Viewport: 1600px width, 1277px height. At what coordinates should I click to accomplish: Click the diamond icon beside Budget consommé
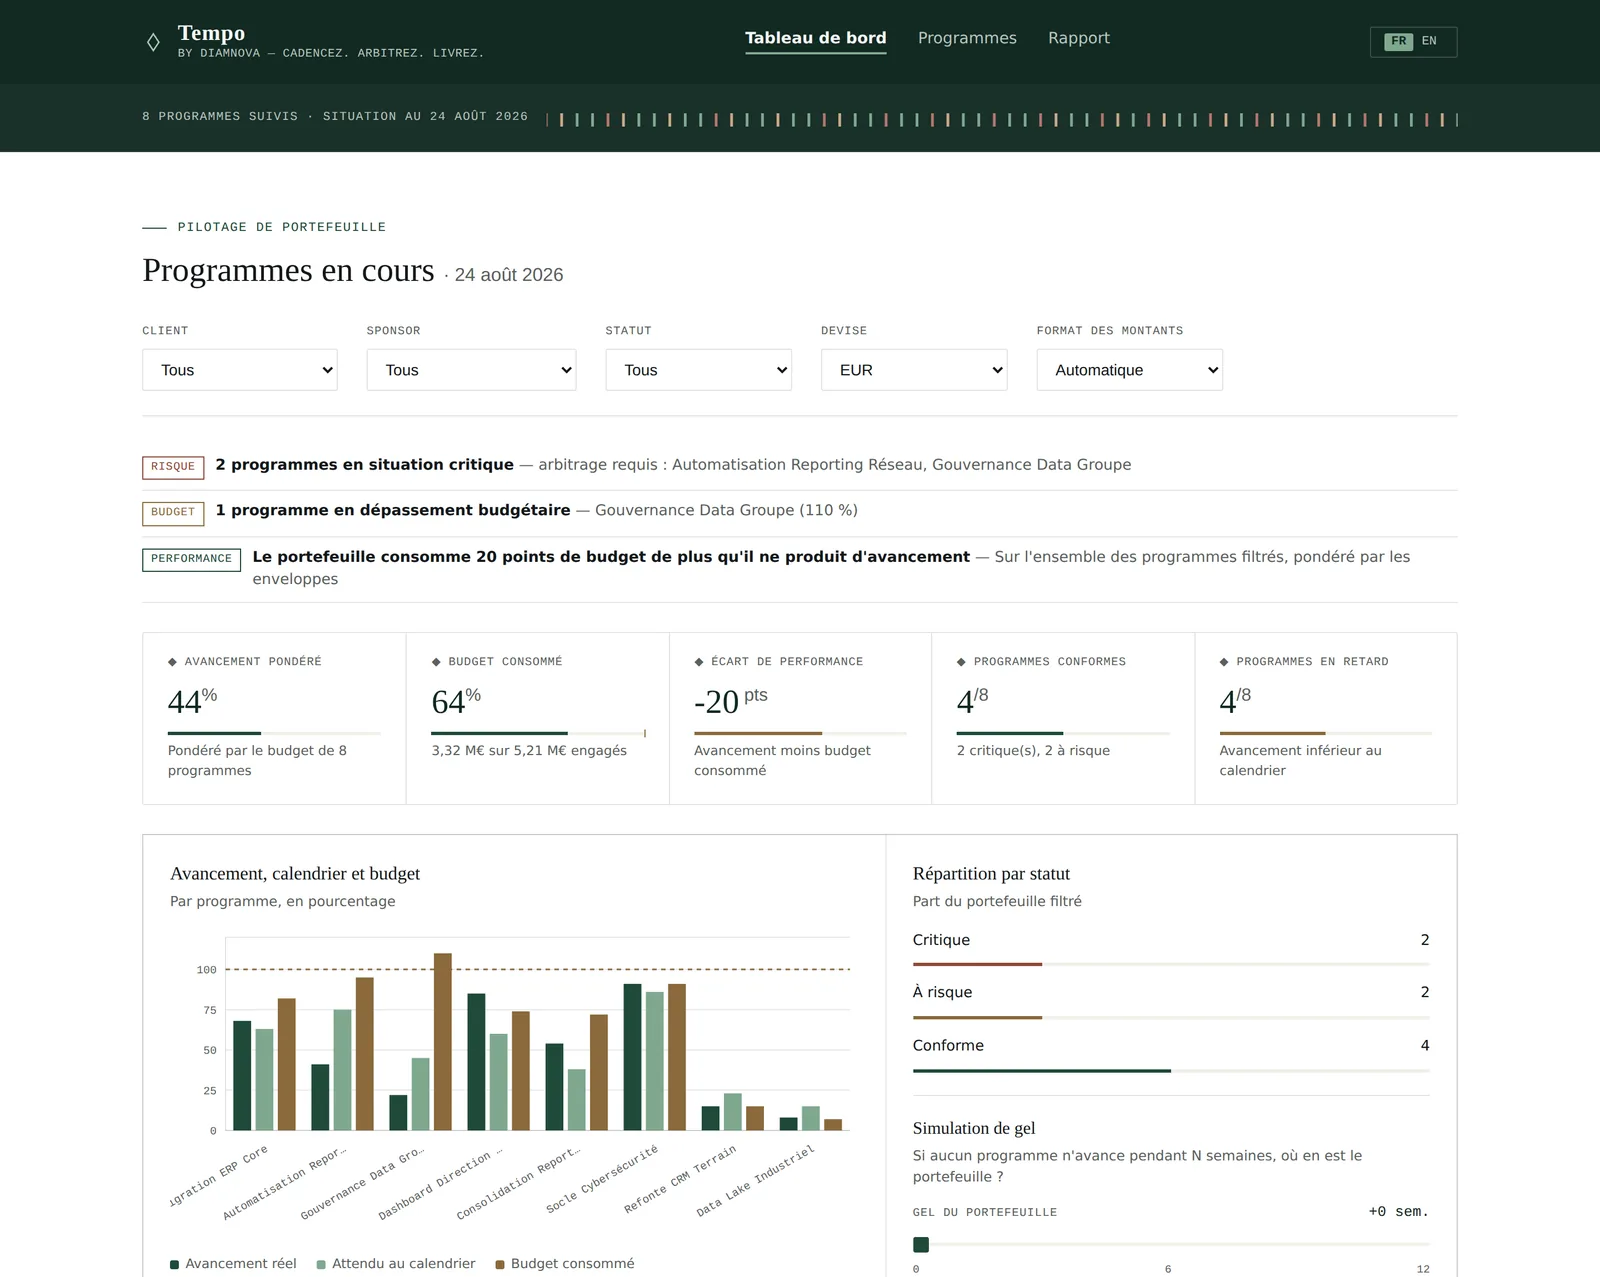click(436, 662)
